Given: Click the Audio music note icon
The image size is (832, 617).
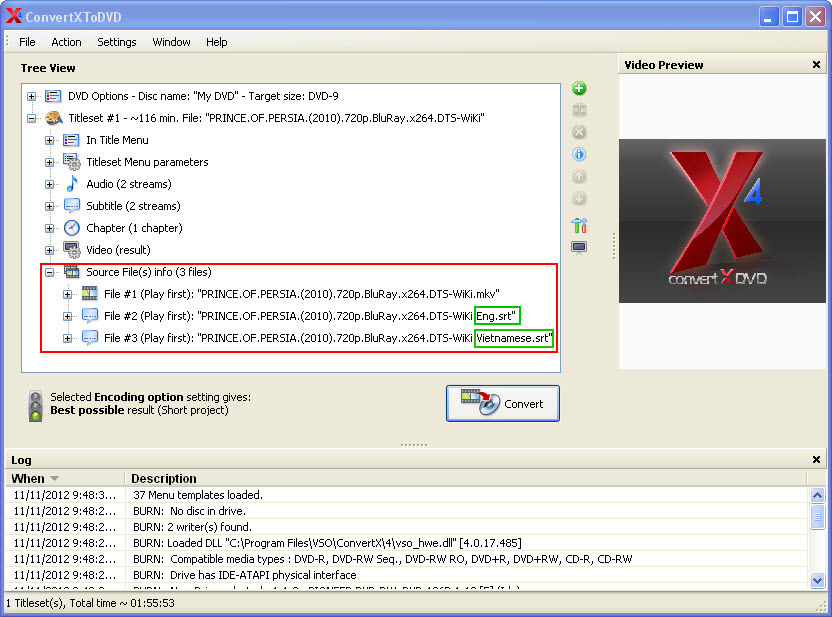Looking at the screenshot, I should (x=72, y=184).
